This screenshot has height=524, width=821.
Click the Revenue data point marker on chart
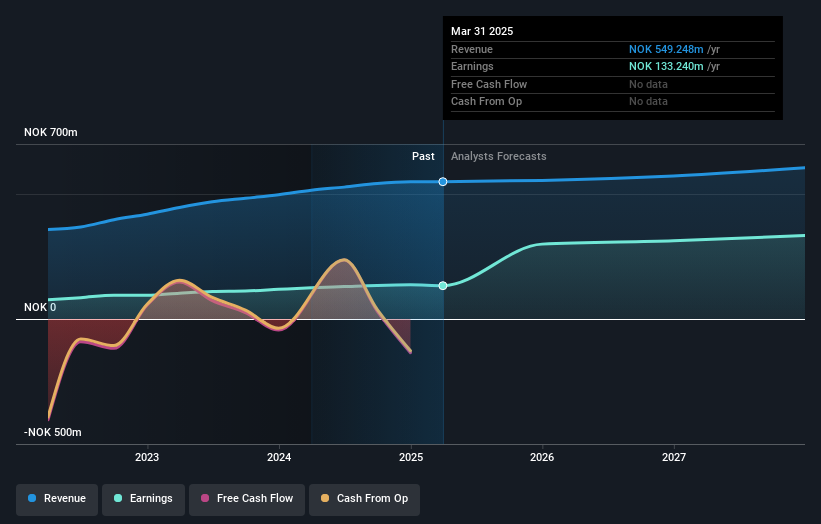(x=443, y=182)
